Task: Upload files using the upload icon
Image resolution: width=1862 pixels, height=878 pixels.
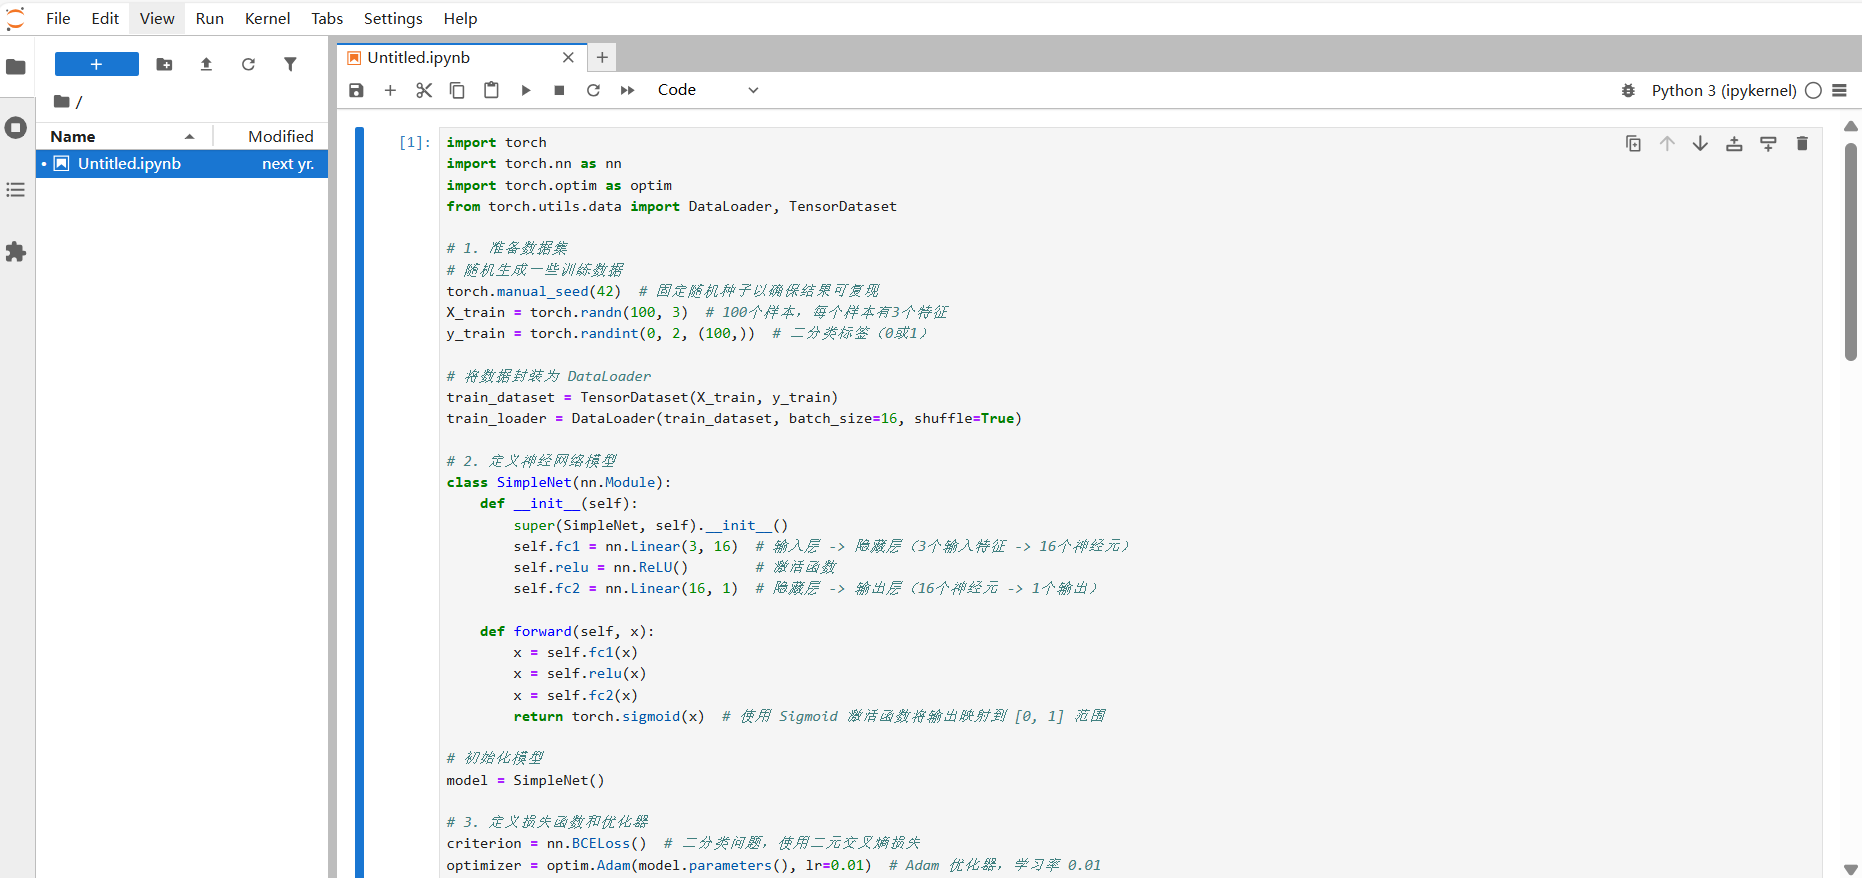Action: click(x=206, y=64)
